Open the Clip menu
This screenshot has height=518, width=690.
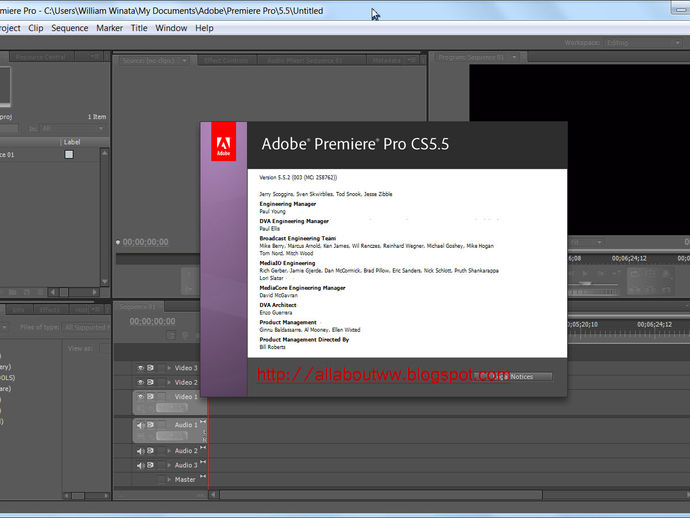36,28
